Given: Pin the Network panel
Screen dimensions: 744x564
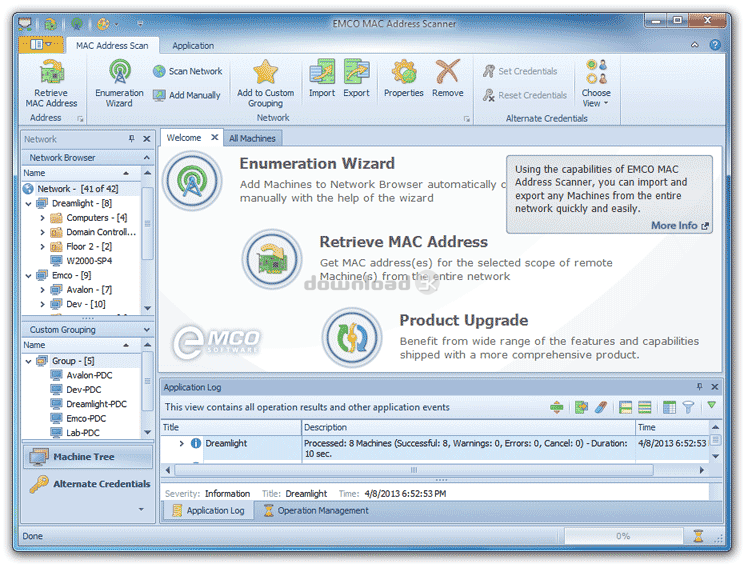Looking at the screenshot, I should (x=131, y=139).
